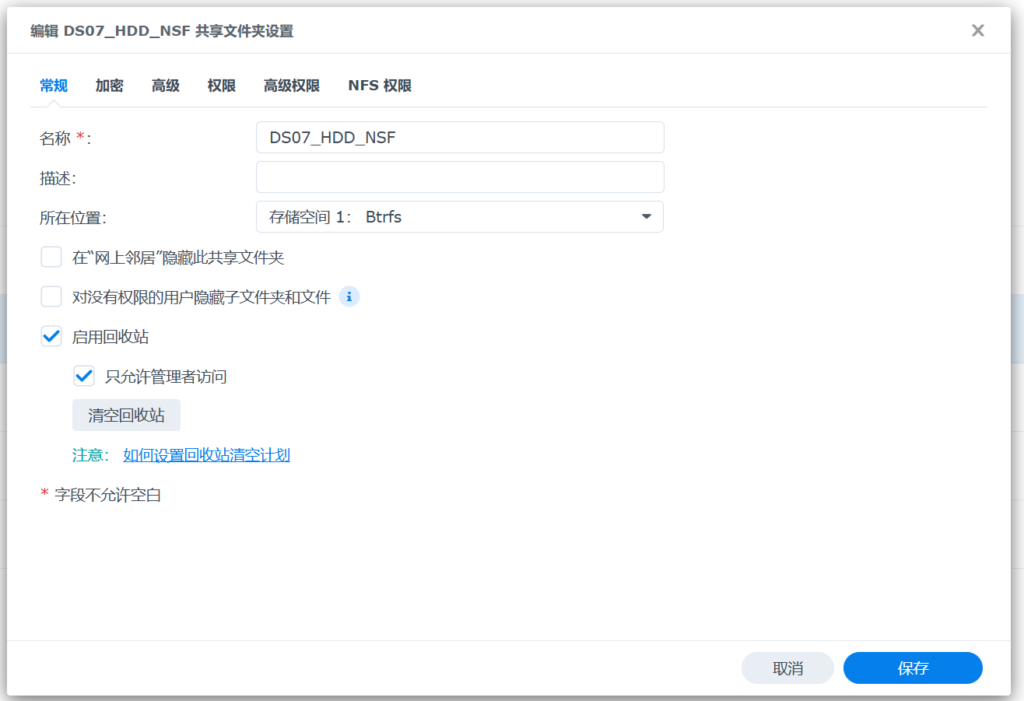Switch to the NFS 权限 tab
Image resolution: width=1024 pixels, height=701 pixels.
(x=379, y=86)
